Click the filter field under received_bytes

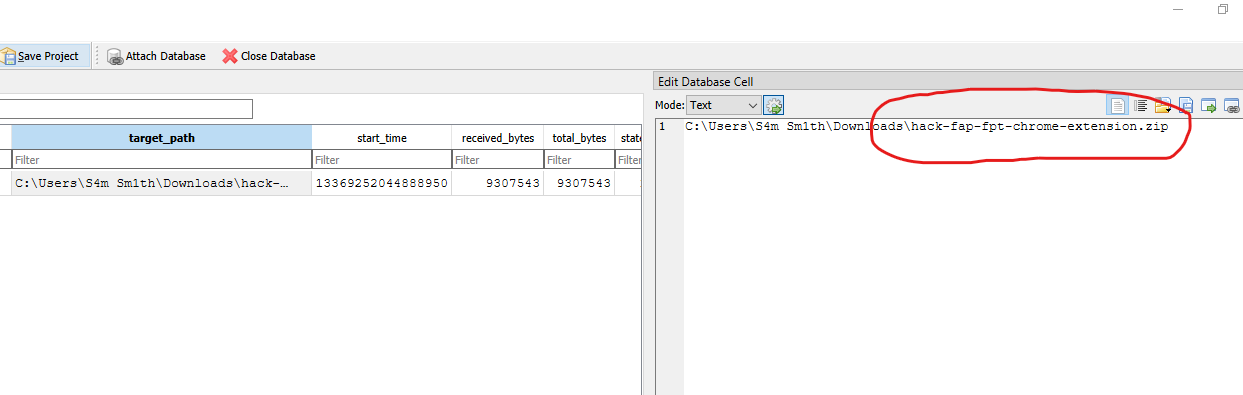click(x=498, y=160)
